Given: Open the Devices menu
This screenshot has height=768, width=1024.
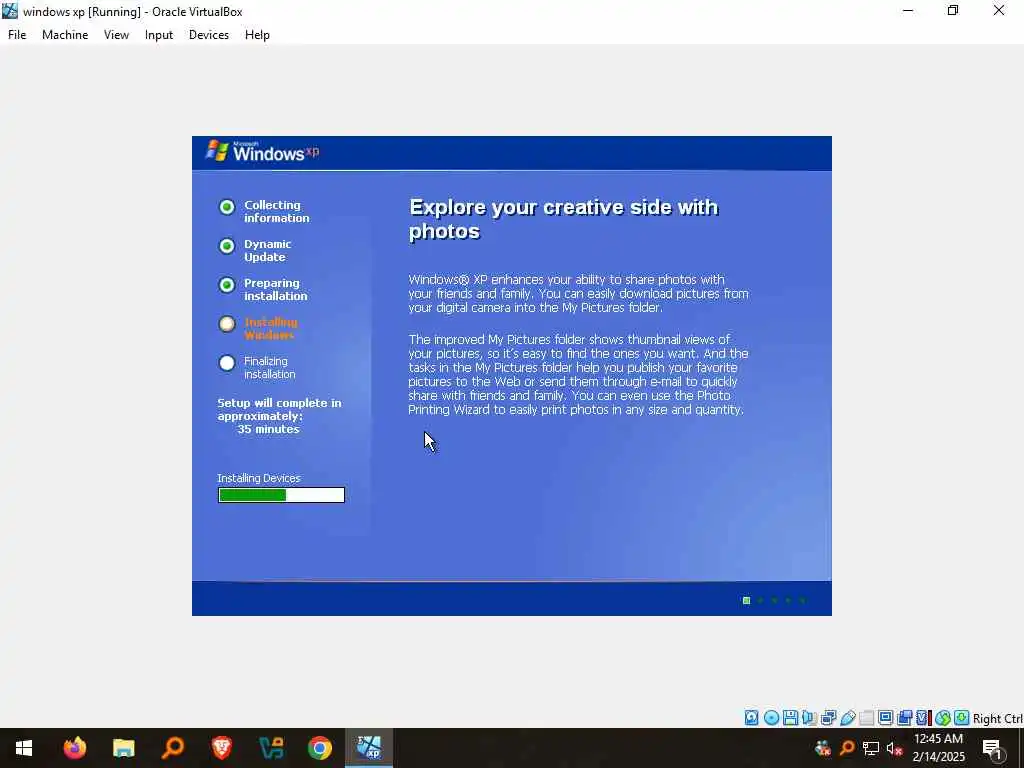Looking at the screenshot, I should 209,35.
